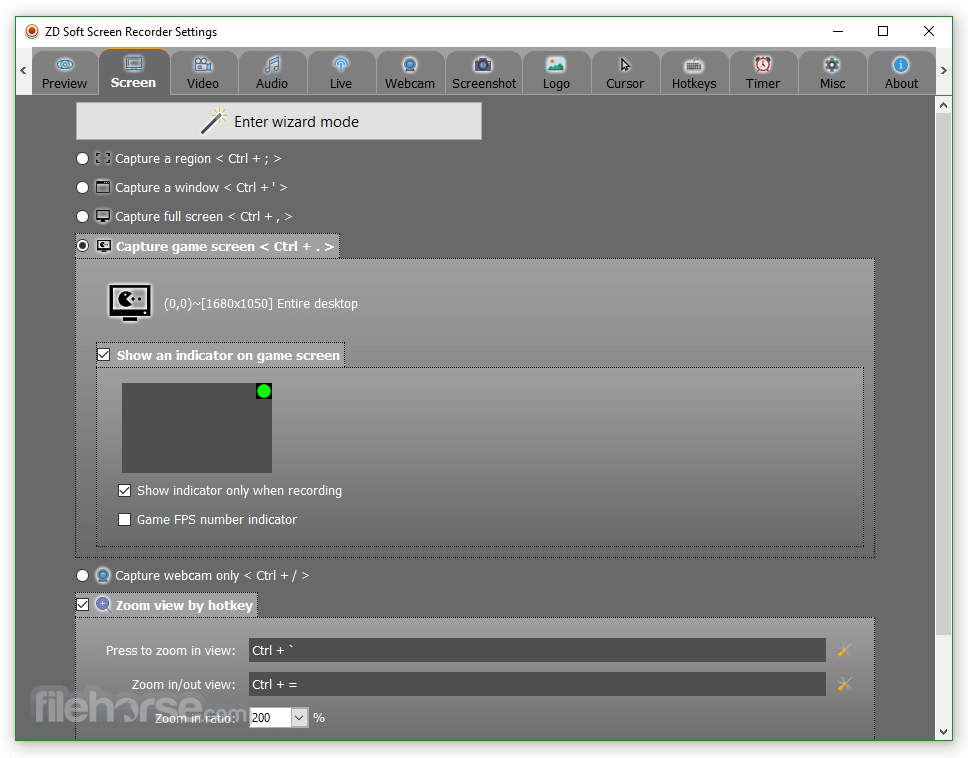Clear the Press to zoom in view hotkey
Screen dimensions: 968x758
844,651
